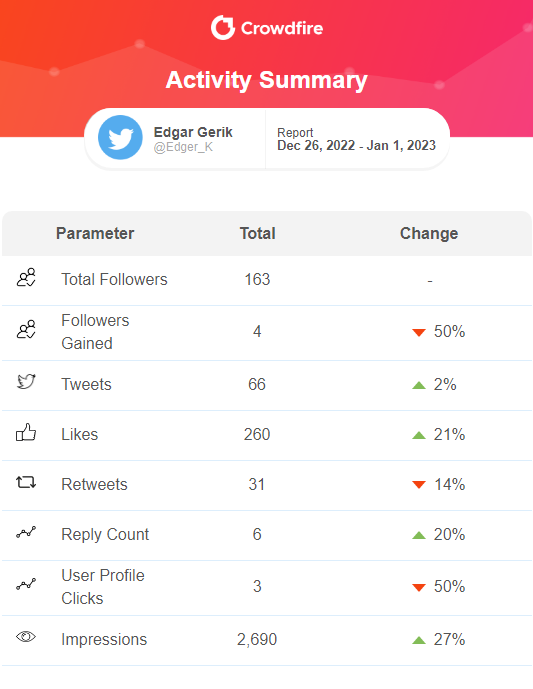Click the report date range Dec 26, 2022
Image resolution: width=533 pixels, height=689 pixels.
pyautogui.click(x=316, y=145)
